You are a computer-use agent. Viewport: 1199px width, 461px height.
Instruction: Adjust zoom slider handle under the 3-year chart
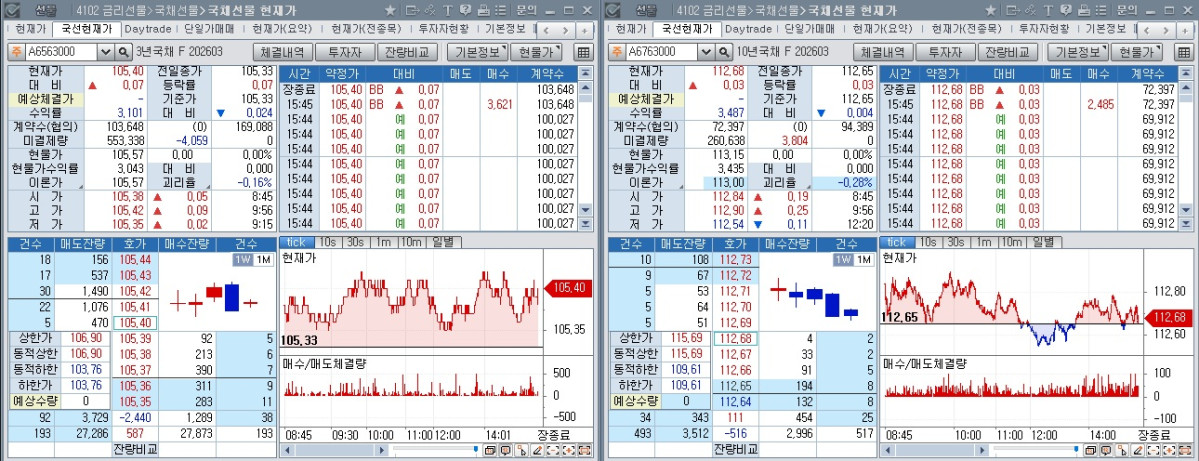click(476, 449)
